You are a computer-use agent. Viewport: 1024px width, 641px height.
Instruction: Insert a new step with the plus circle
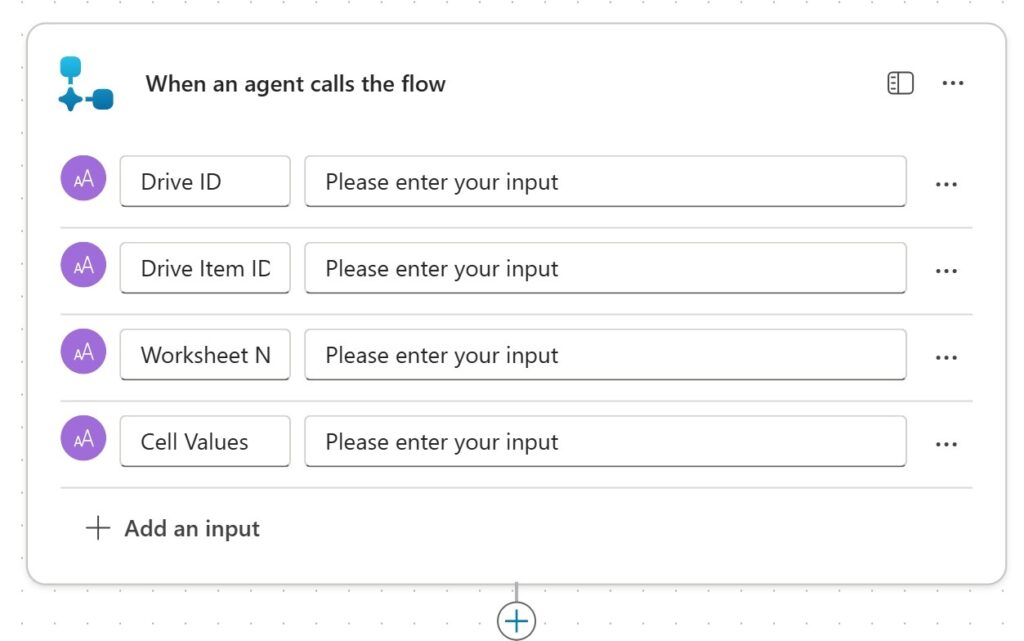tap(516, 621)
